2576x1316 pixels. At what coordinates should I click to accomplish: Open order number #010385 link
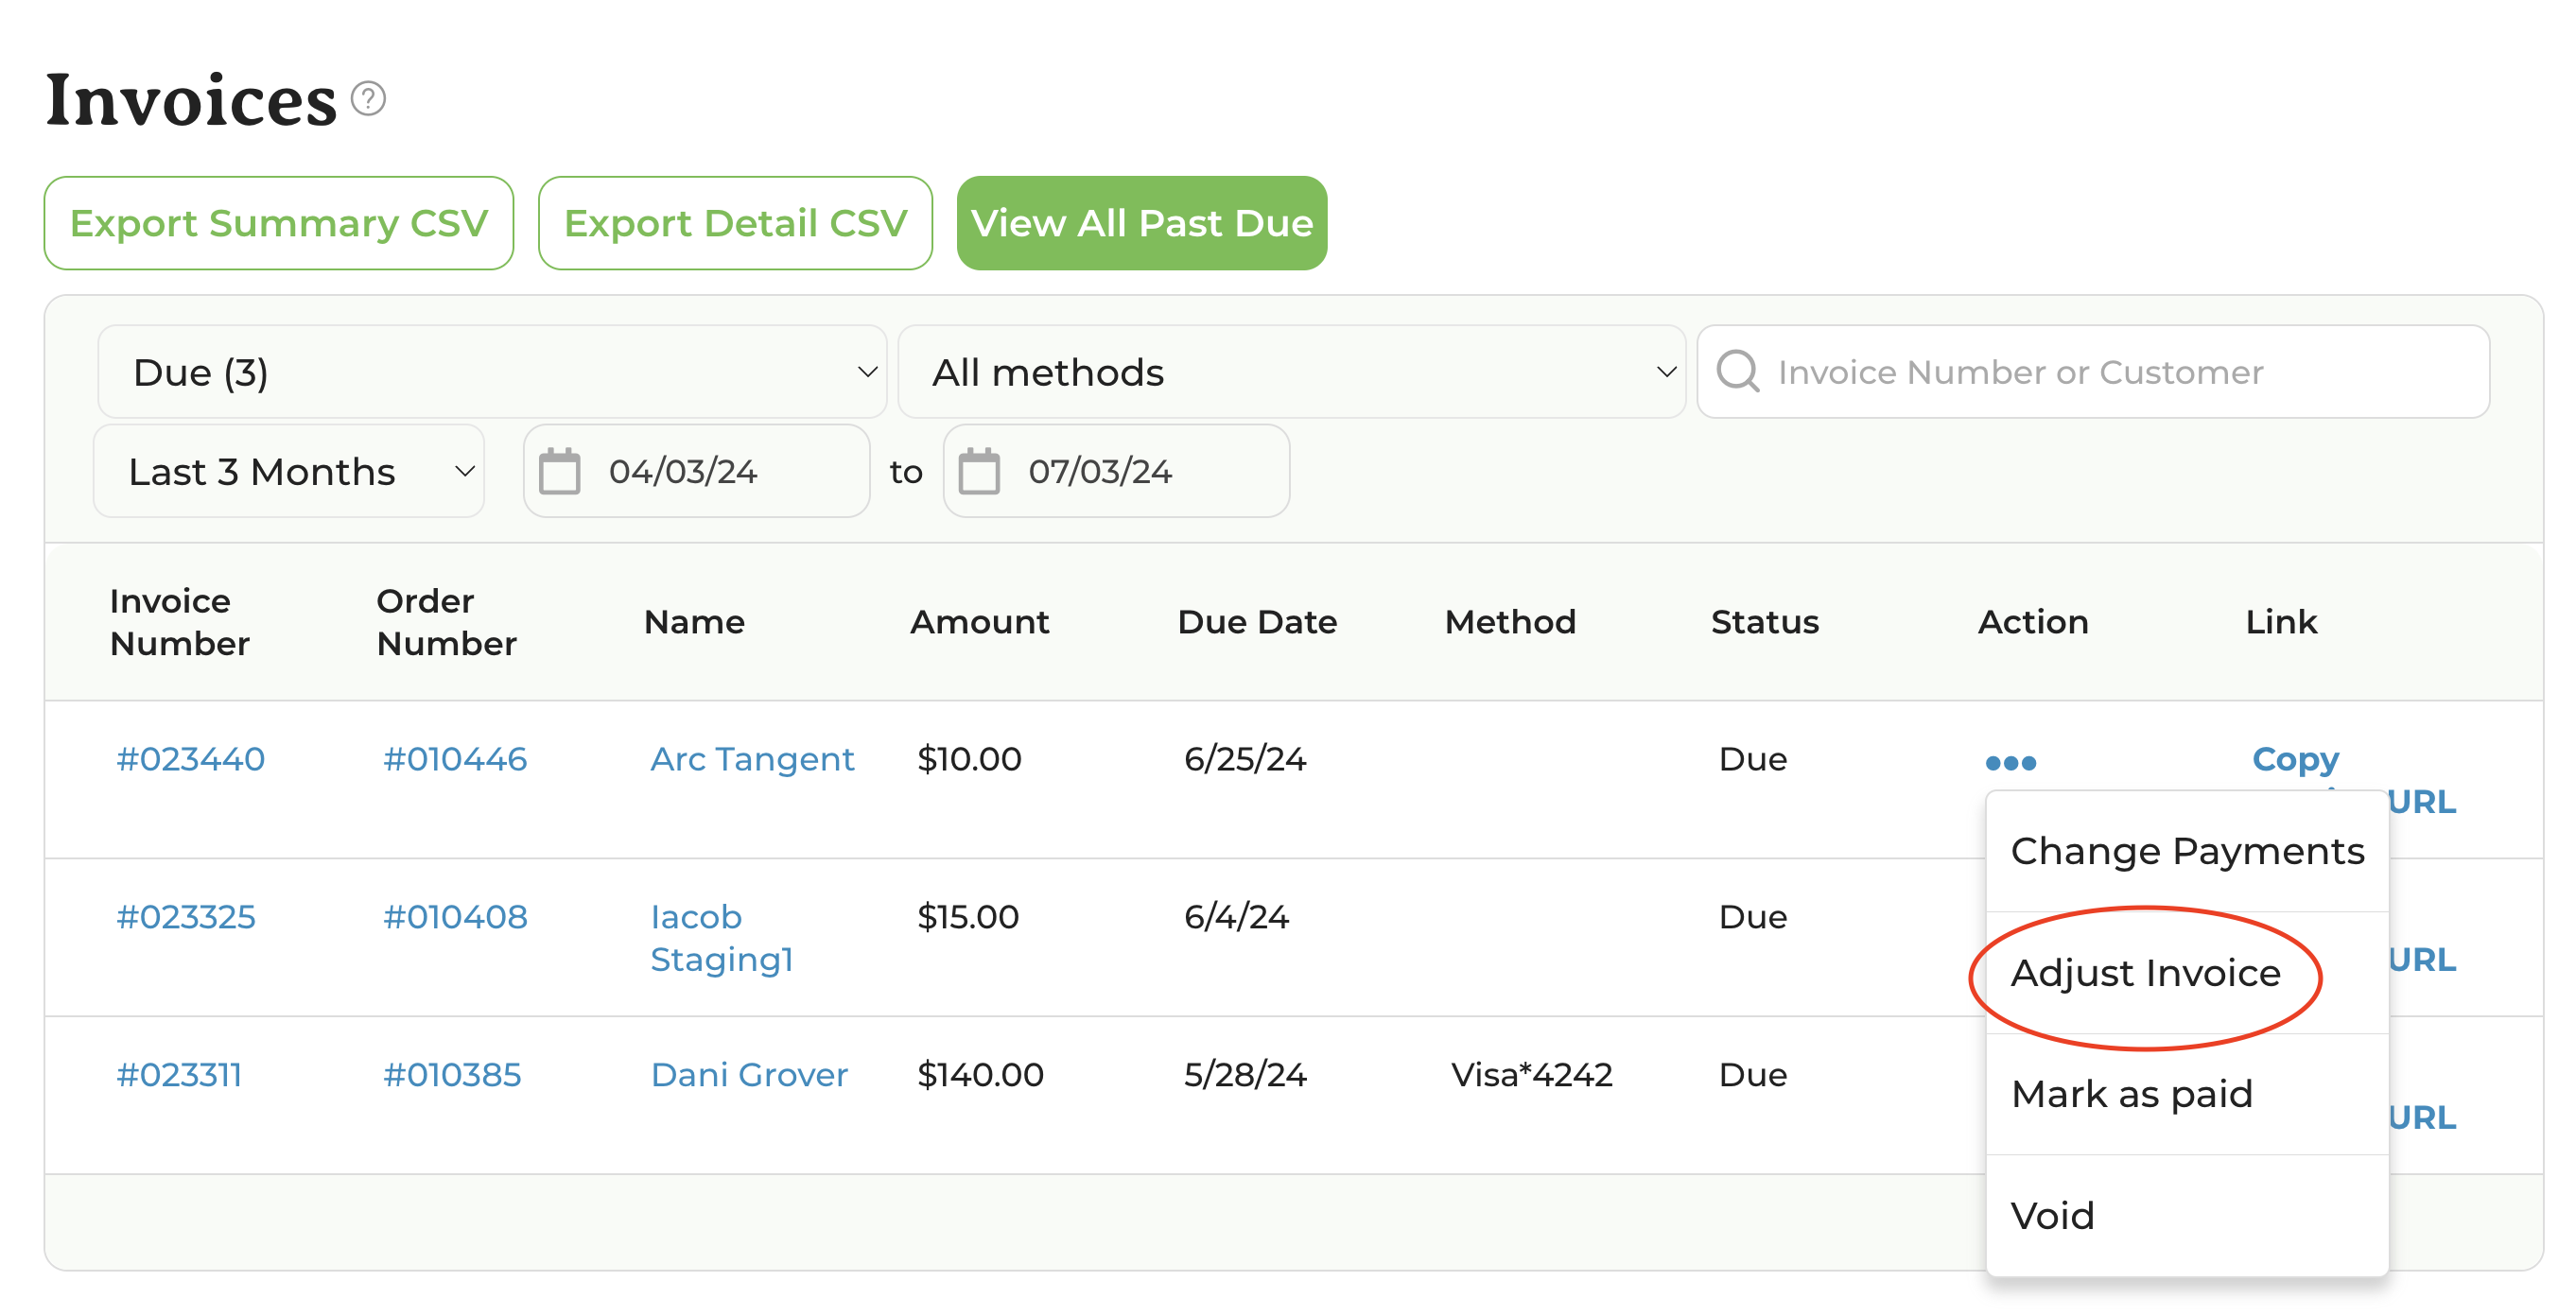[x=452, y=1075]
